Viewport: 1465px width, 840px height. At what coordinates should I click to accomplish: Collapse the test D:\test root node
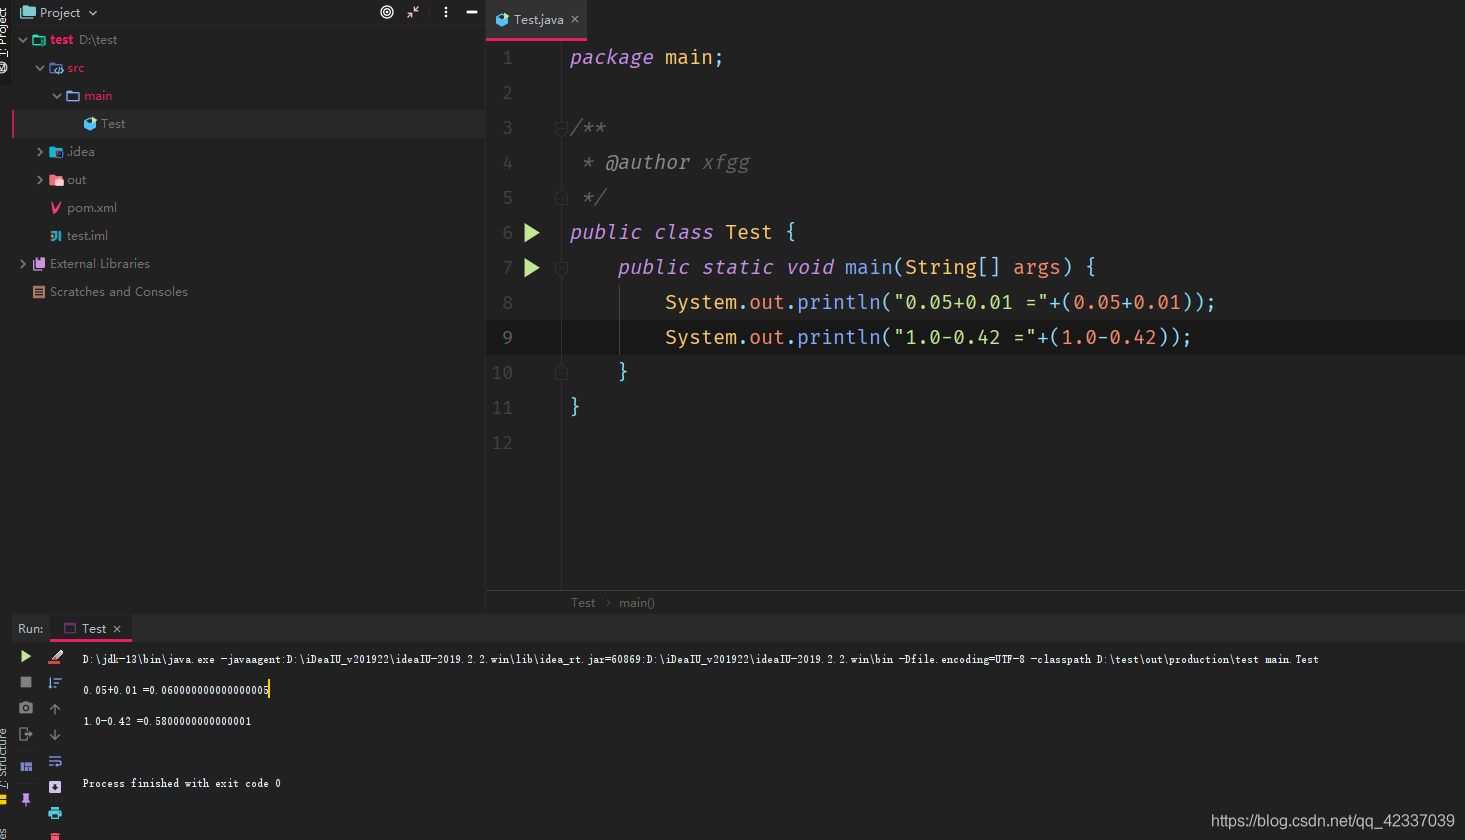[x=23, y=40]
